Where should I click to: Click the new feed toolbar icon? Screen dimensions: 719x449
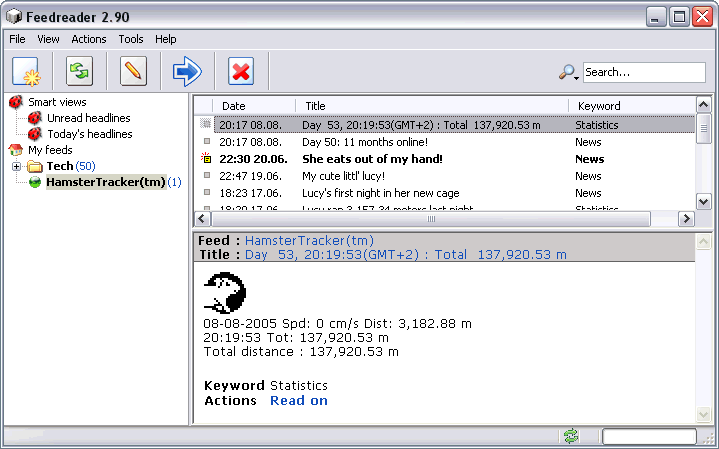click(26, 72)
